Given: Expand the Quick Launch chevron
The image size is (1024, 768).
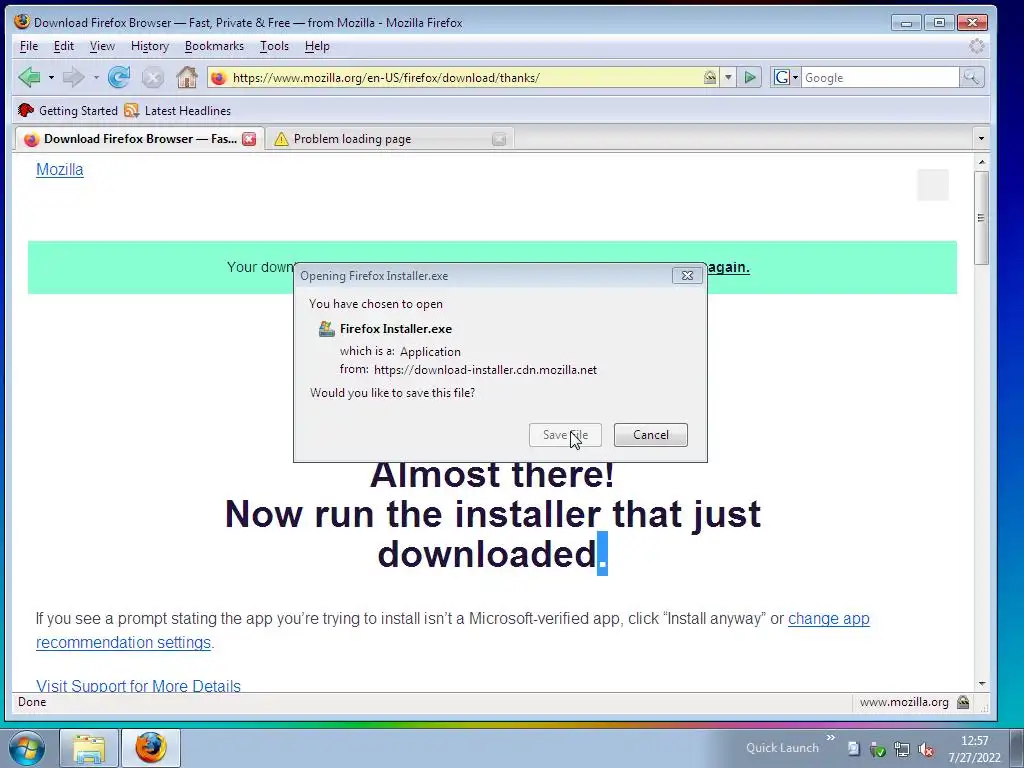Looking at the screenshot, I should 831,738.
